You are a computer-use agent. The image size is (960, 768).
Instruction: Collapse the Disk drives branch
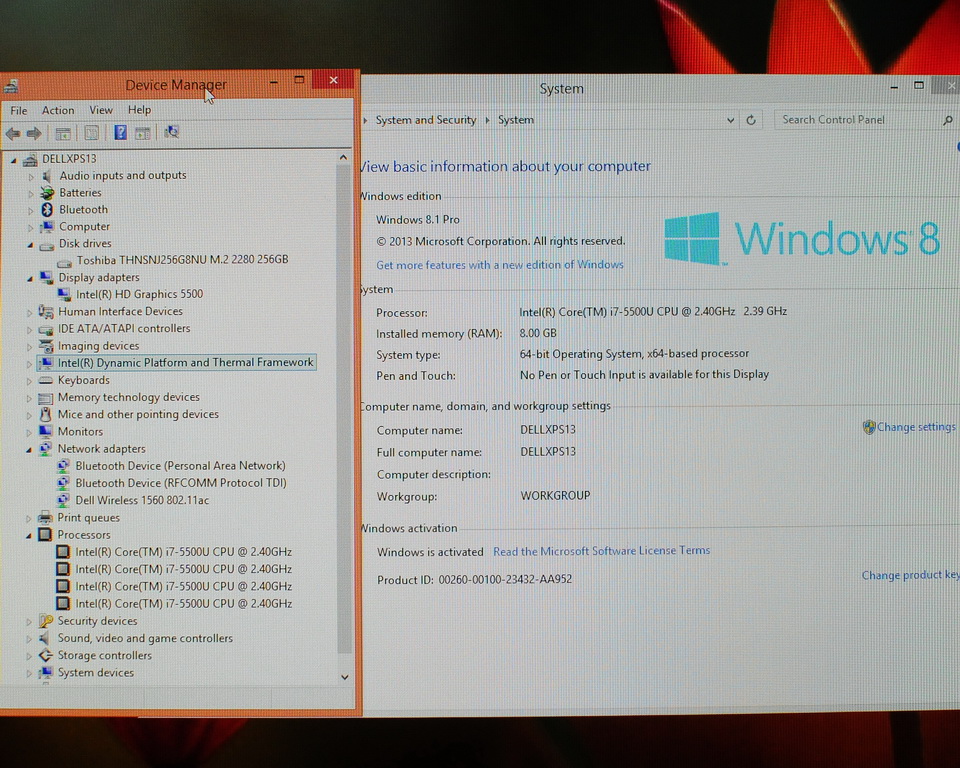click(29, 244)
